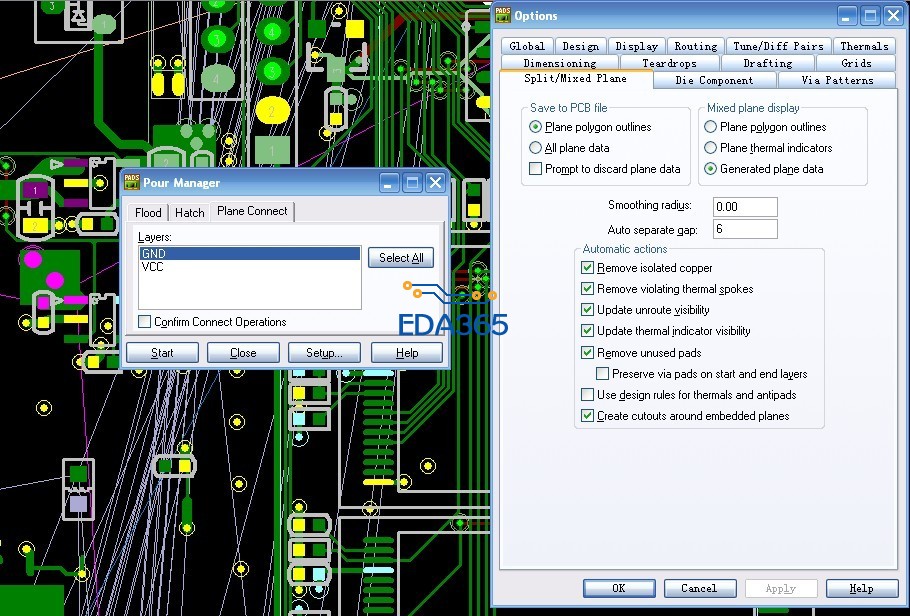Open Setup from Pour Manager

click(x=324, y=353)
